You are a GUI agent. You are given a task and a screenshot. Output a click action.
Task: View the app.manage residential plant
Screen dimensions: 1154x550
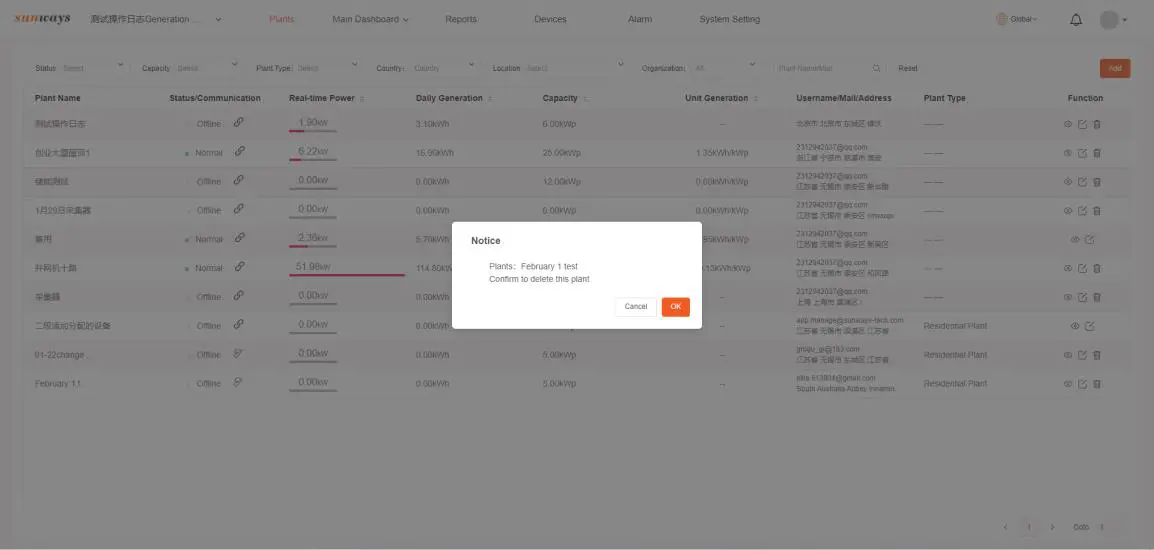[1075, 326]
